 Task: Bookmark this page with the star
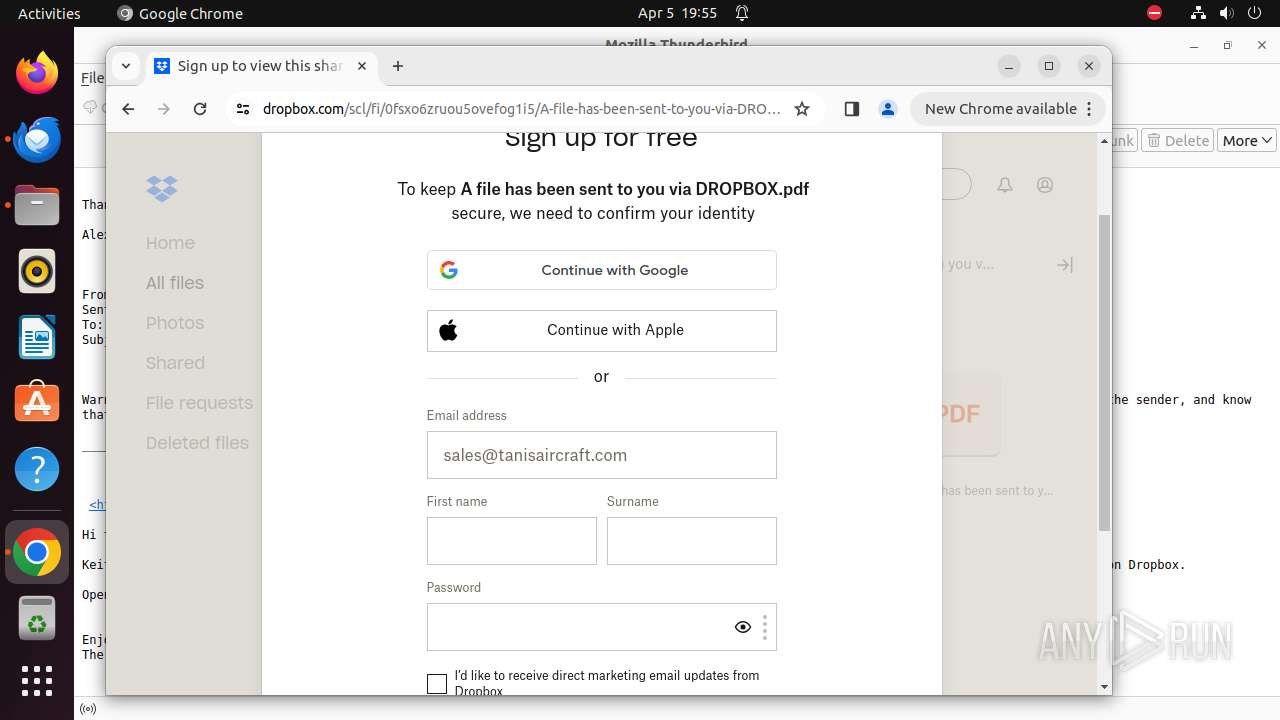pos(802,109)
